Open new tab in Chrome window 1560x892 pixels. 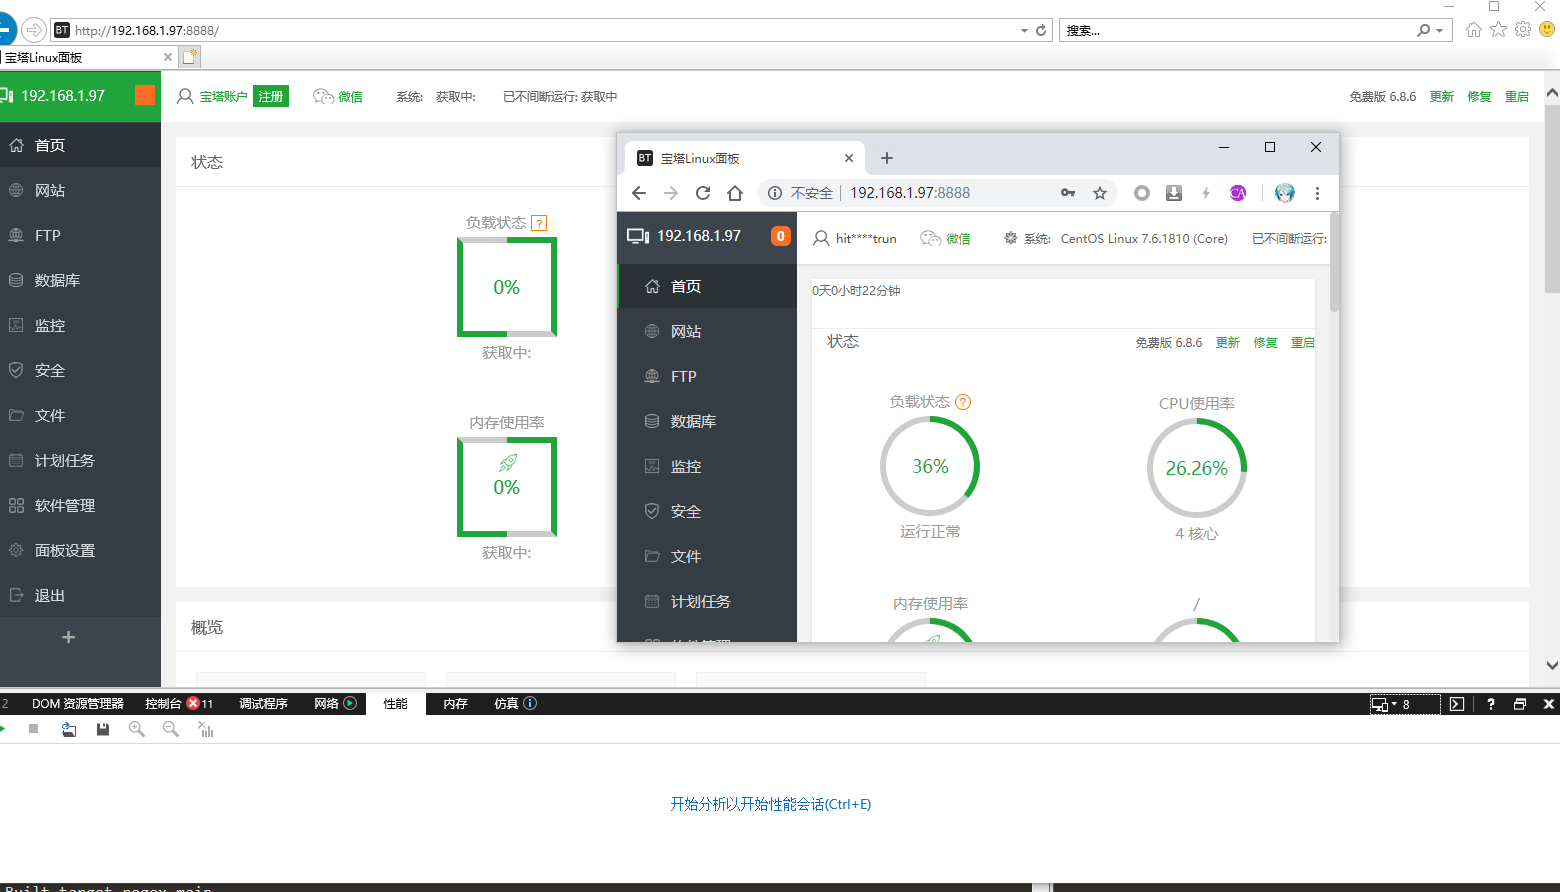tap(887, 158)
